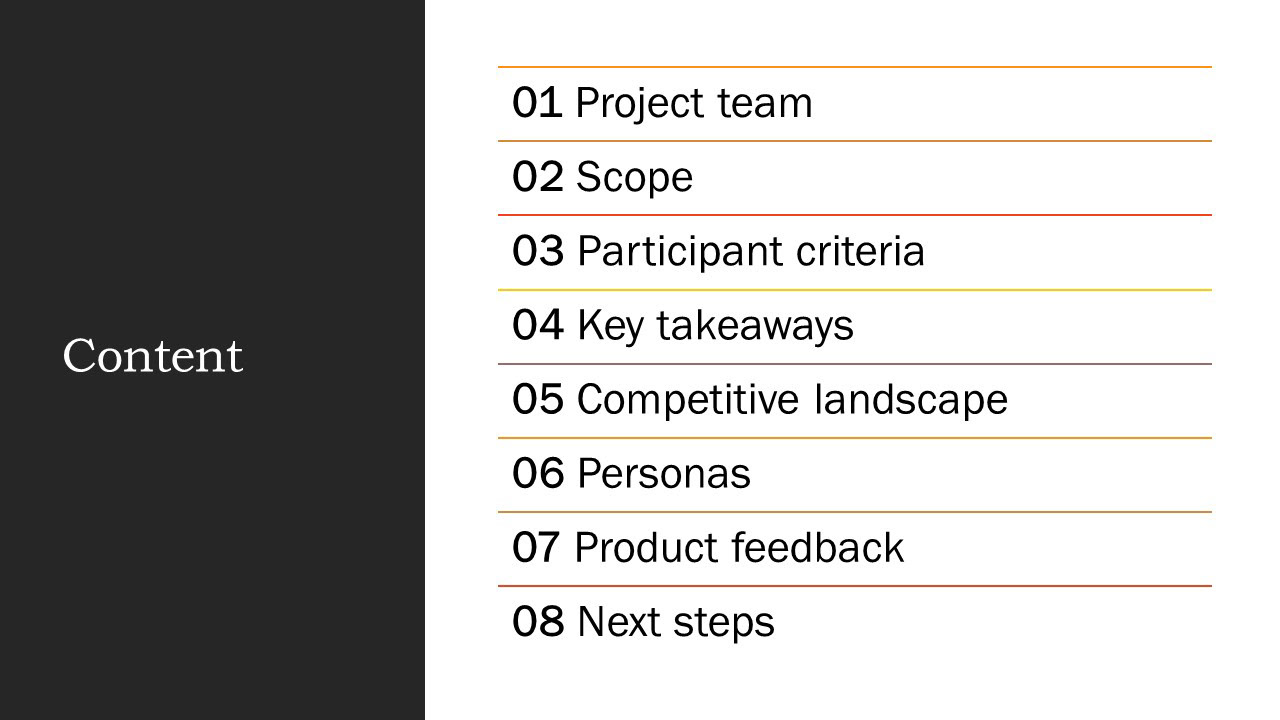Select the number 04 in the agenda
This screenshot has height=720, width=1280.
537,326
